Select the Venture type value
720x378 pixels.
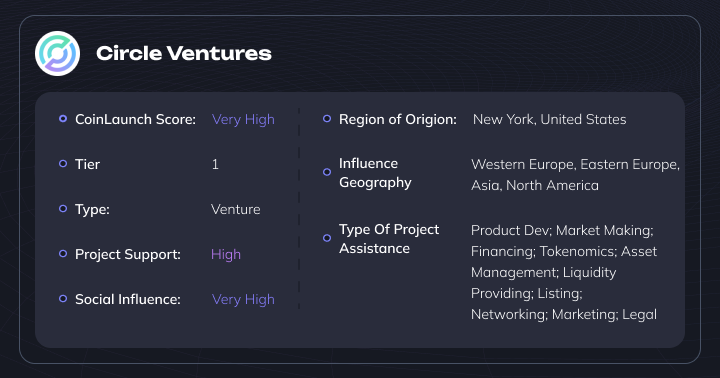pyautogui.click(x=236, y=209)
